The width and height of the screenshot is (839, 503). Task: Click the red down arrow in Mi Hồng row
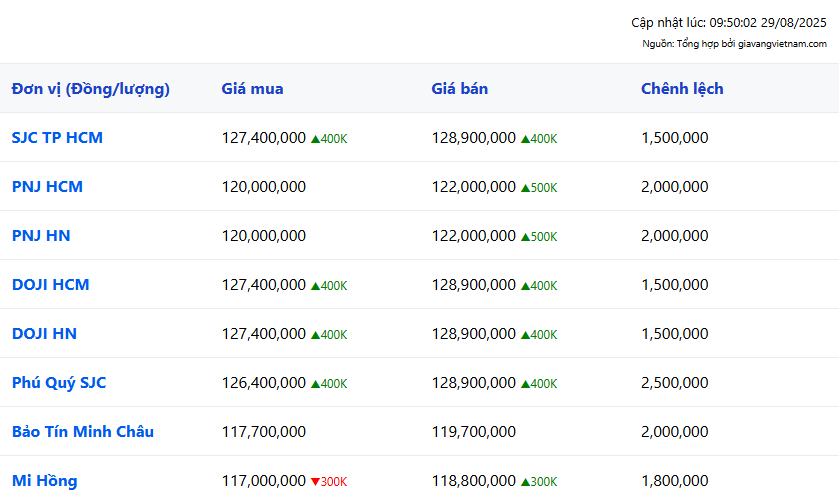click(x=315, y=482)
